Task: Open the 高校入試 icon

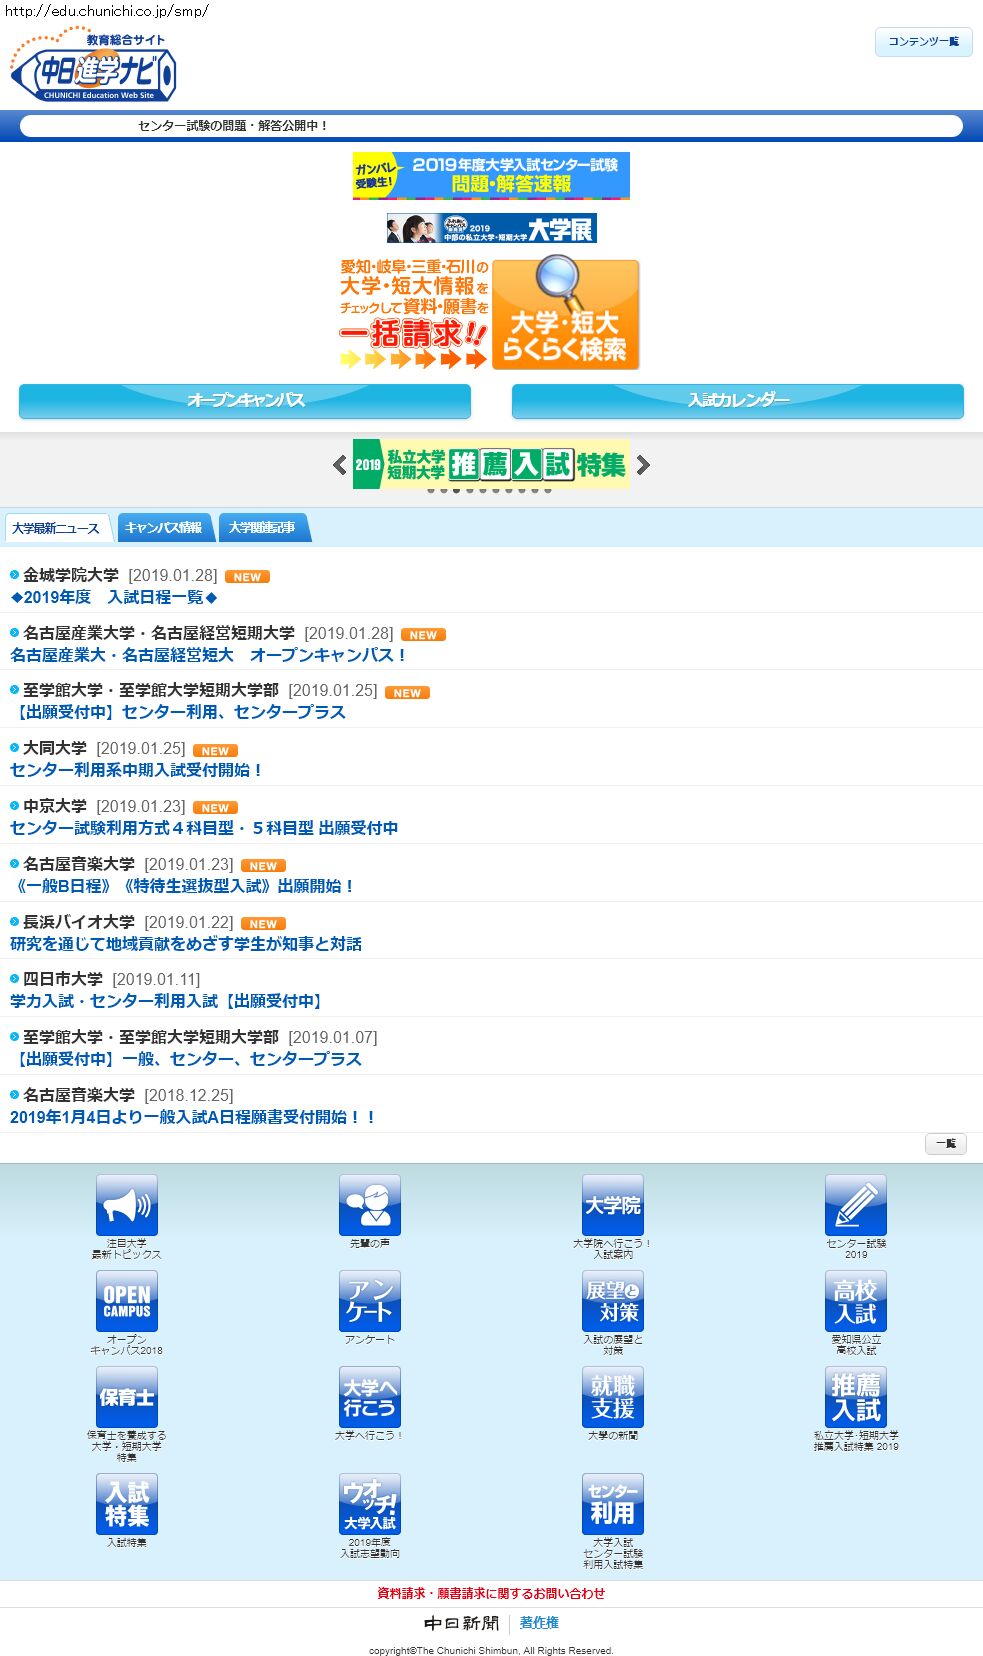Action: 855,1301
